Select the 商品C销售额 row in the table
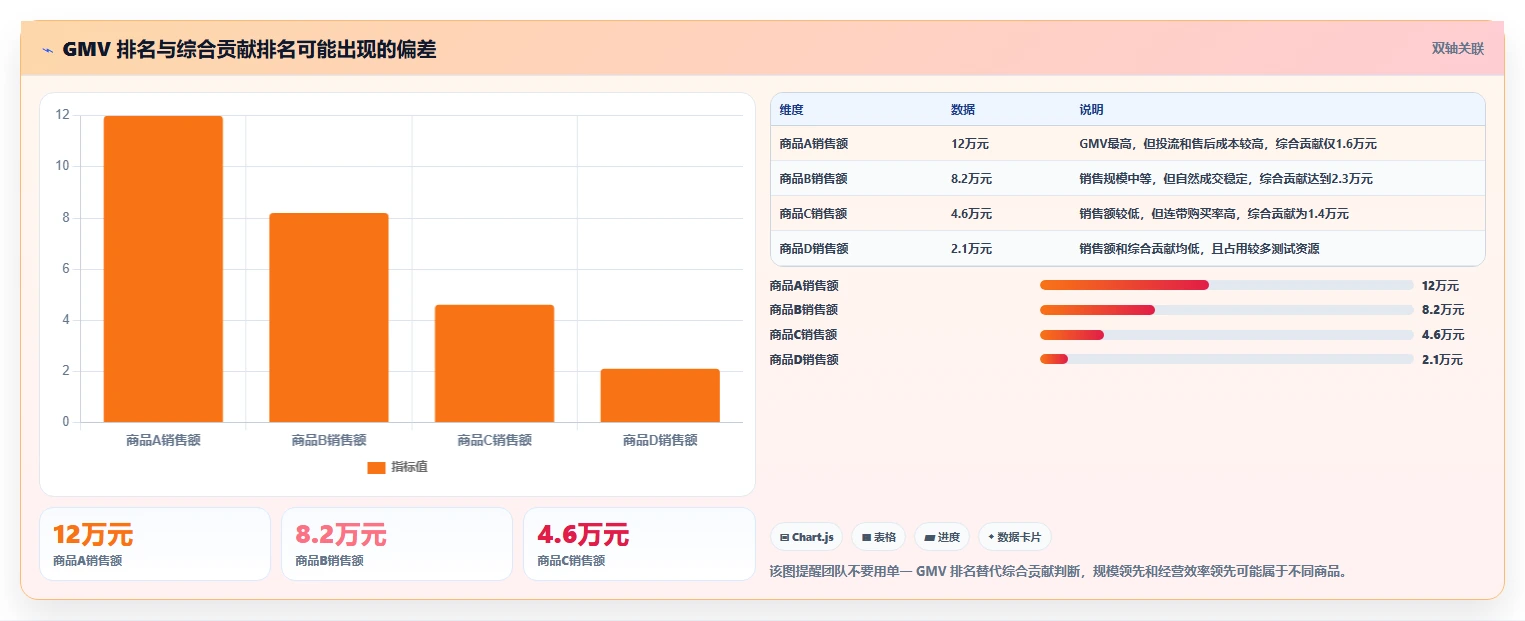1525x621 pixels. click(x=1128, y=214)
